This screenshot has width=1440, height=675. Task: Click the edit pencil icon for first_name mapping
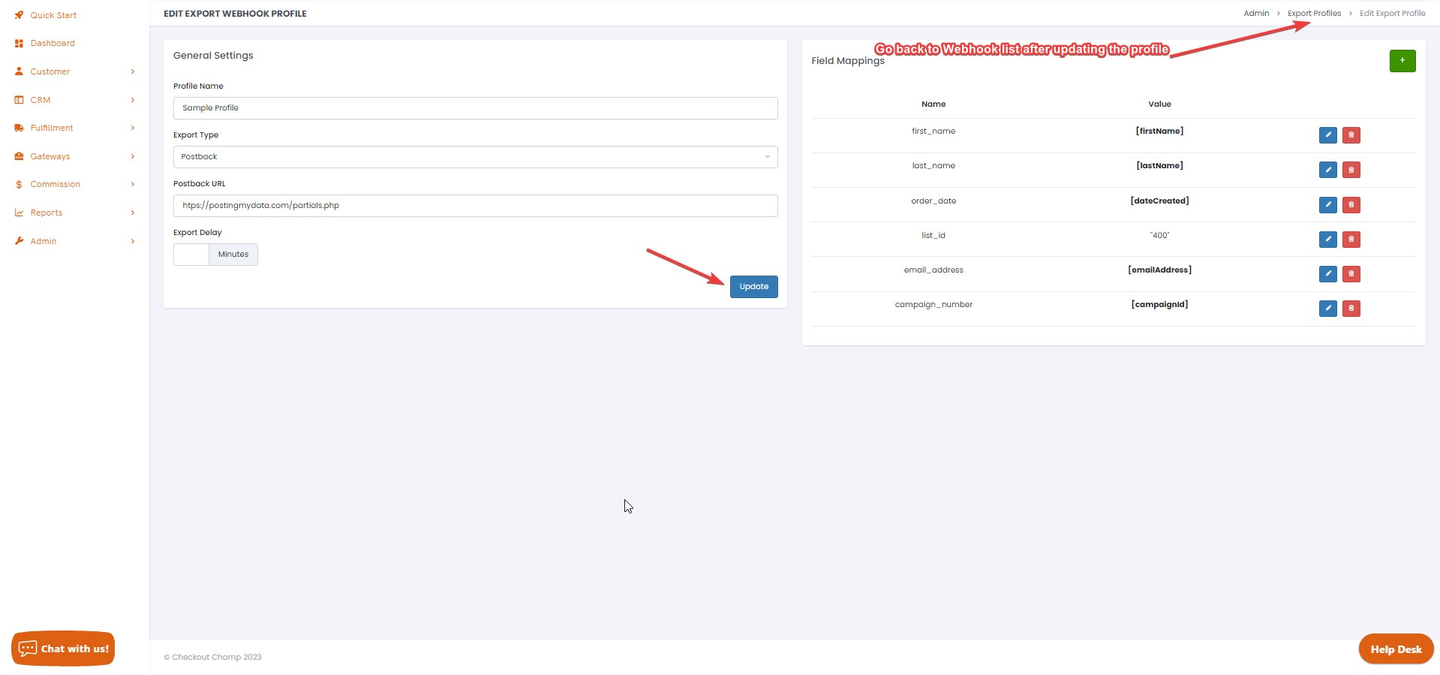pyautogui.click(x=1327, y=134)
